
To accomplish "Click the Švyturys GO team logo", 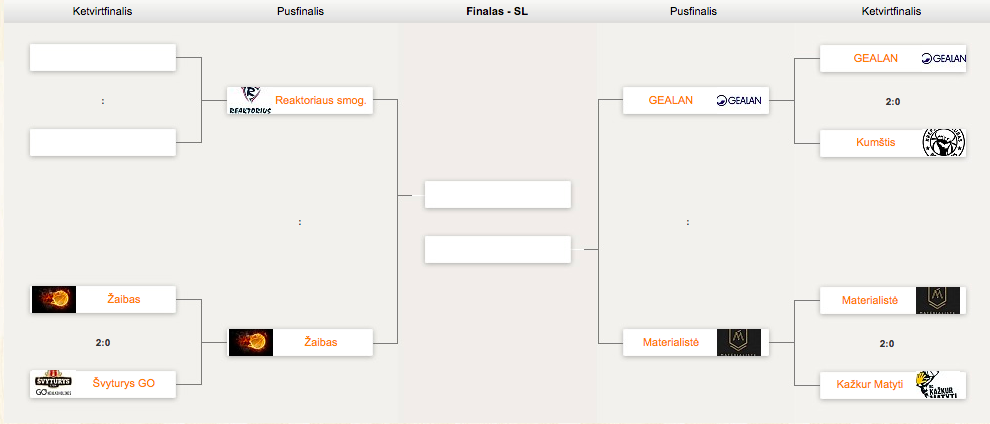I will point(54,384).
